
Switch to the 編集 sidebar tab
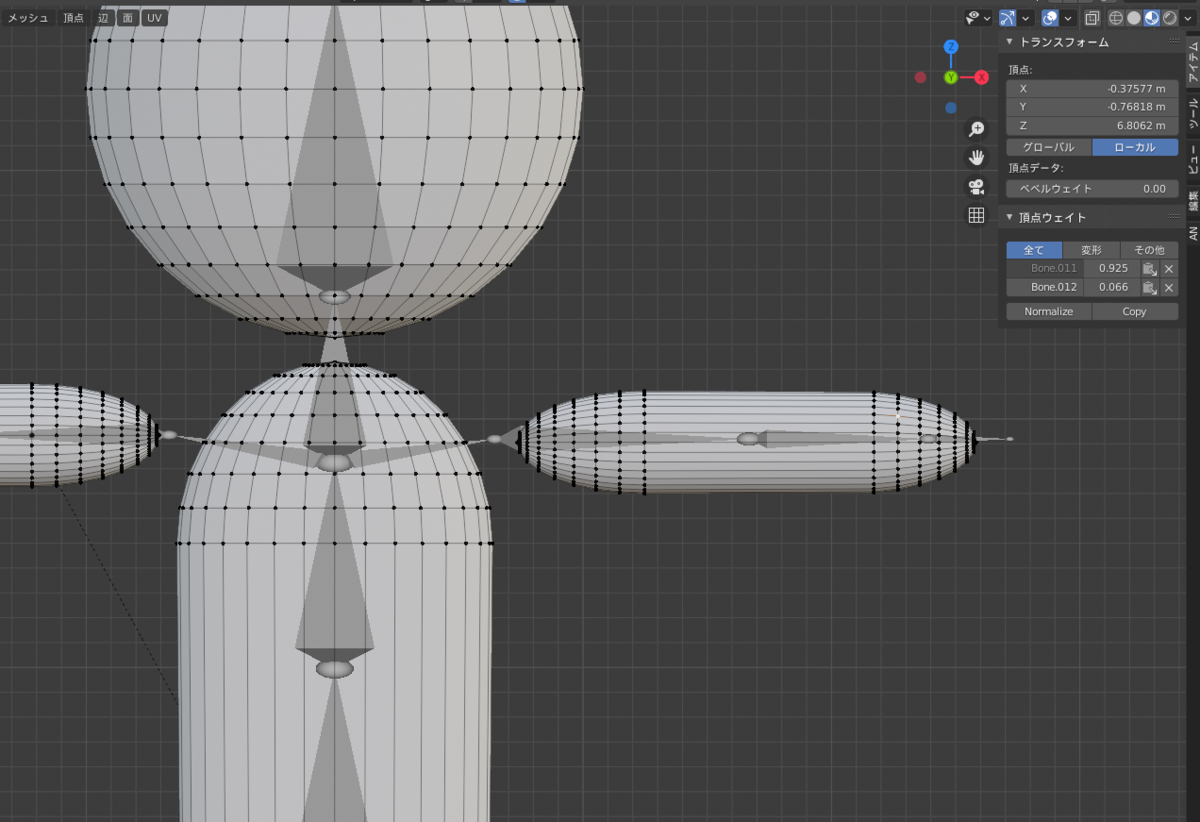pyautogui.click(x=1192, y=200)
